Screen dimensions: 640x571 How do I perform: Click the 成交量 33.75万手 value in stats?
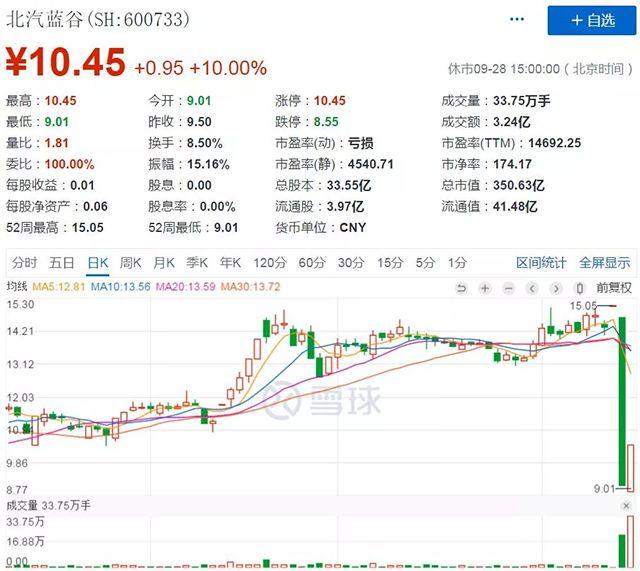point(521,100)
